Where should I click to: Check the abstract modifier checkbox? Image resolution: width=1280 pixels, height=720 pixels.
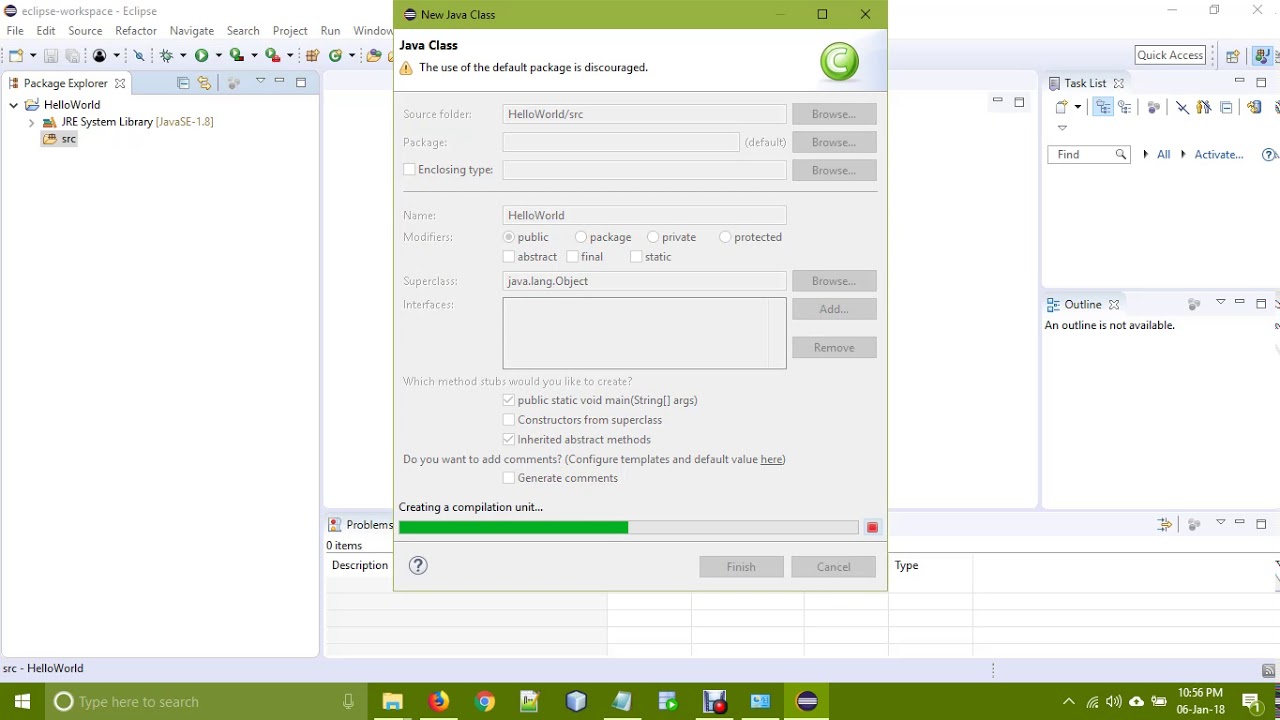point(509,257)
